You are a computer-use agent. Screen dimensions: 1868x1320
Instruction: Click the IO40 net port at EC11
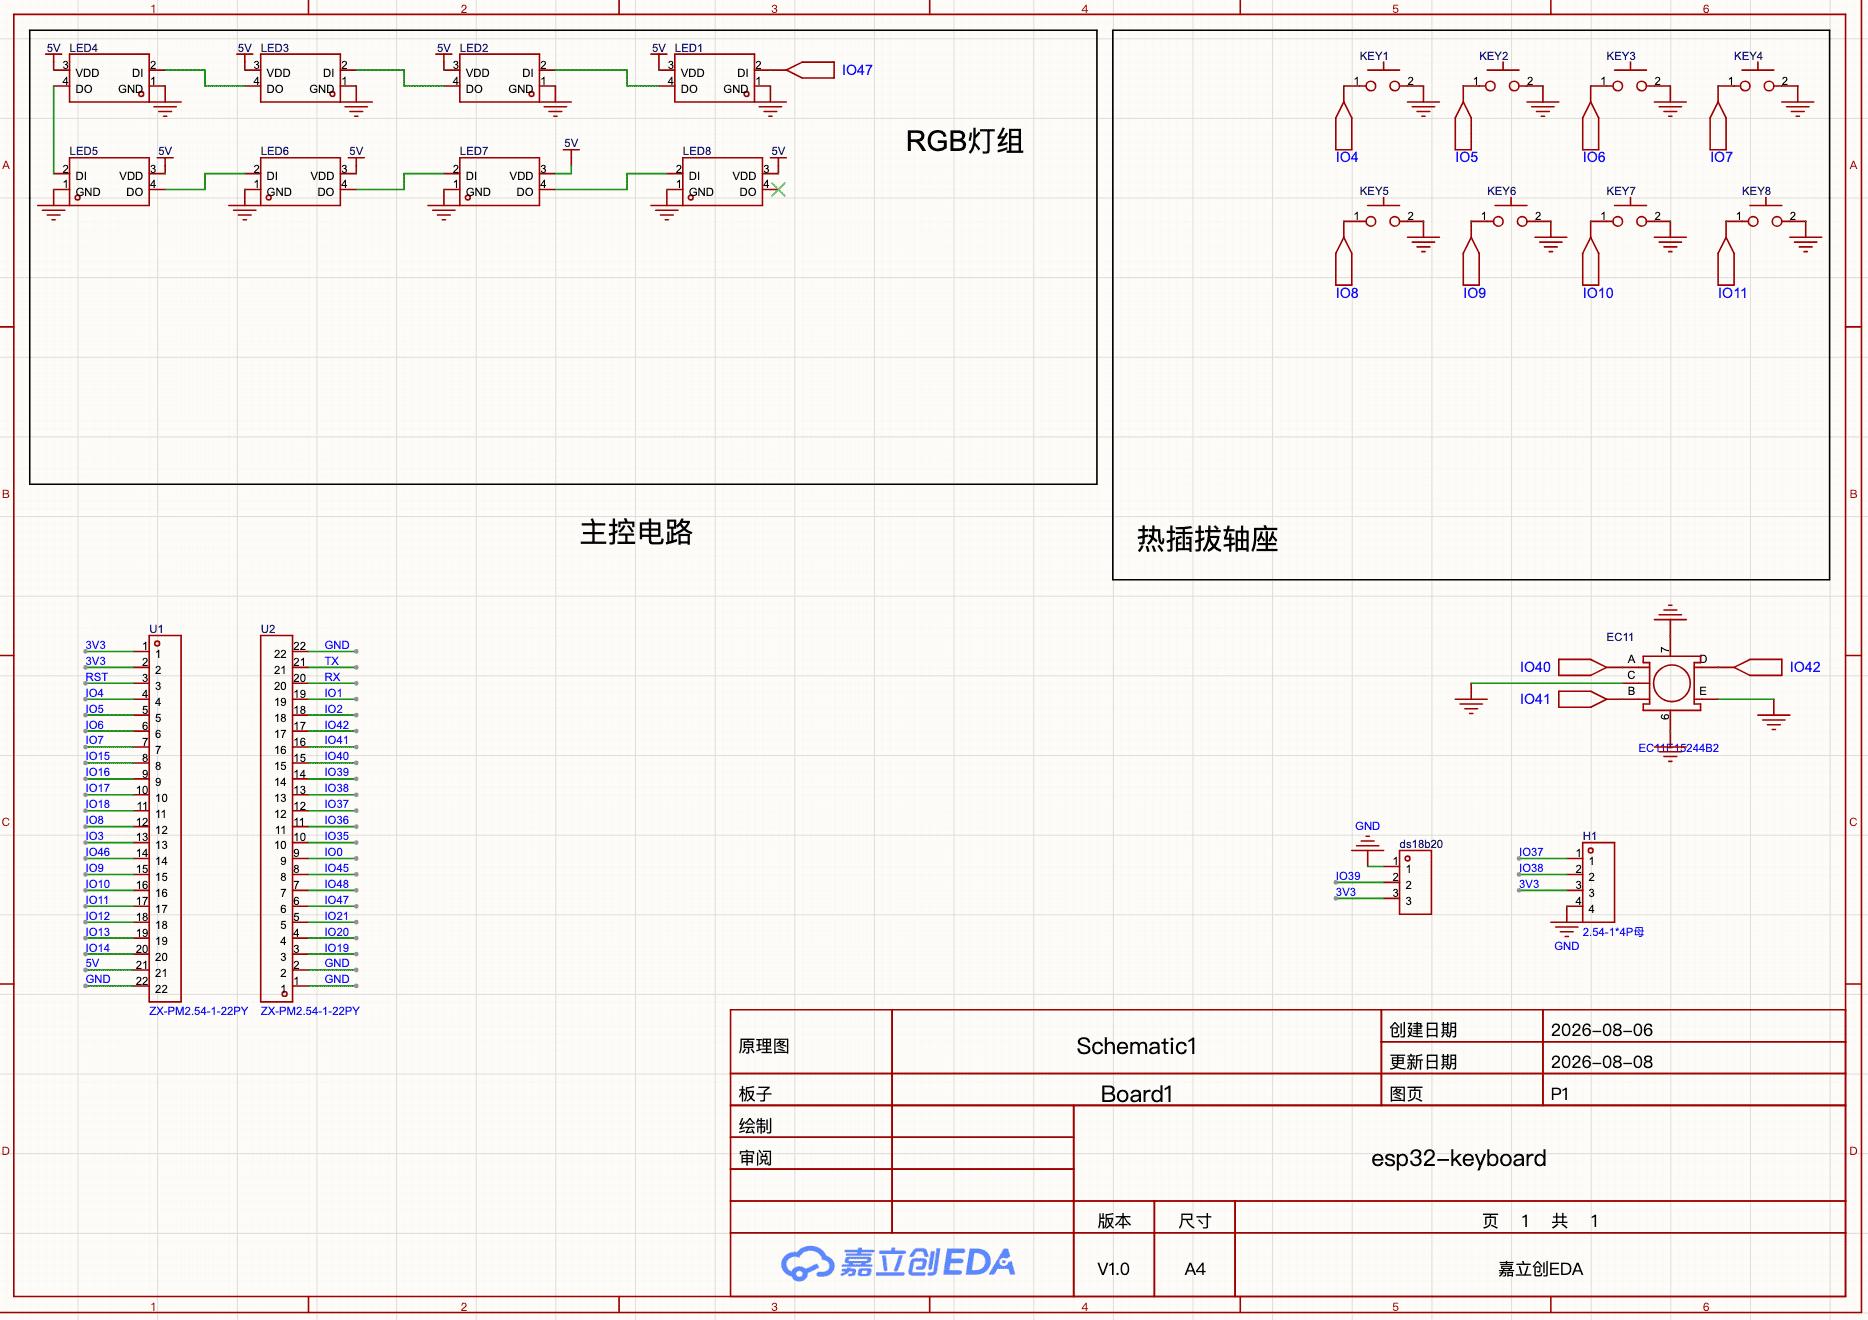pos(1583,667)
